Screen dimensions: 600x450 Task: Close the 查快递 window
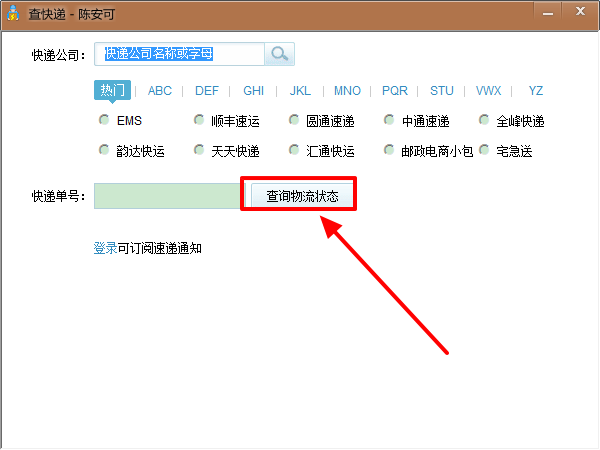pyautogui.click(x=580, y=11)
